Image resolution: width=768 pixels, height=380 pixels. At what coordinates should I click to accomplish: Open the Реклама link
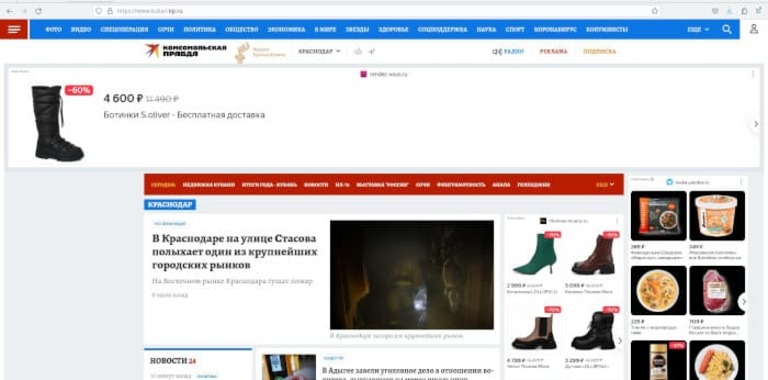[553, 51]
